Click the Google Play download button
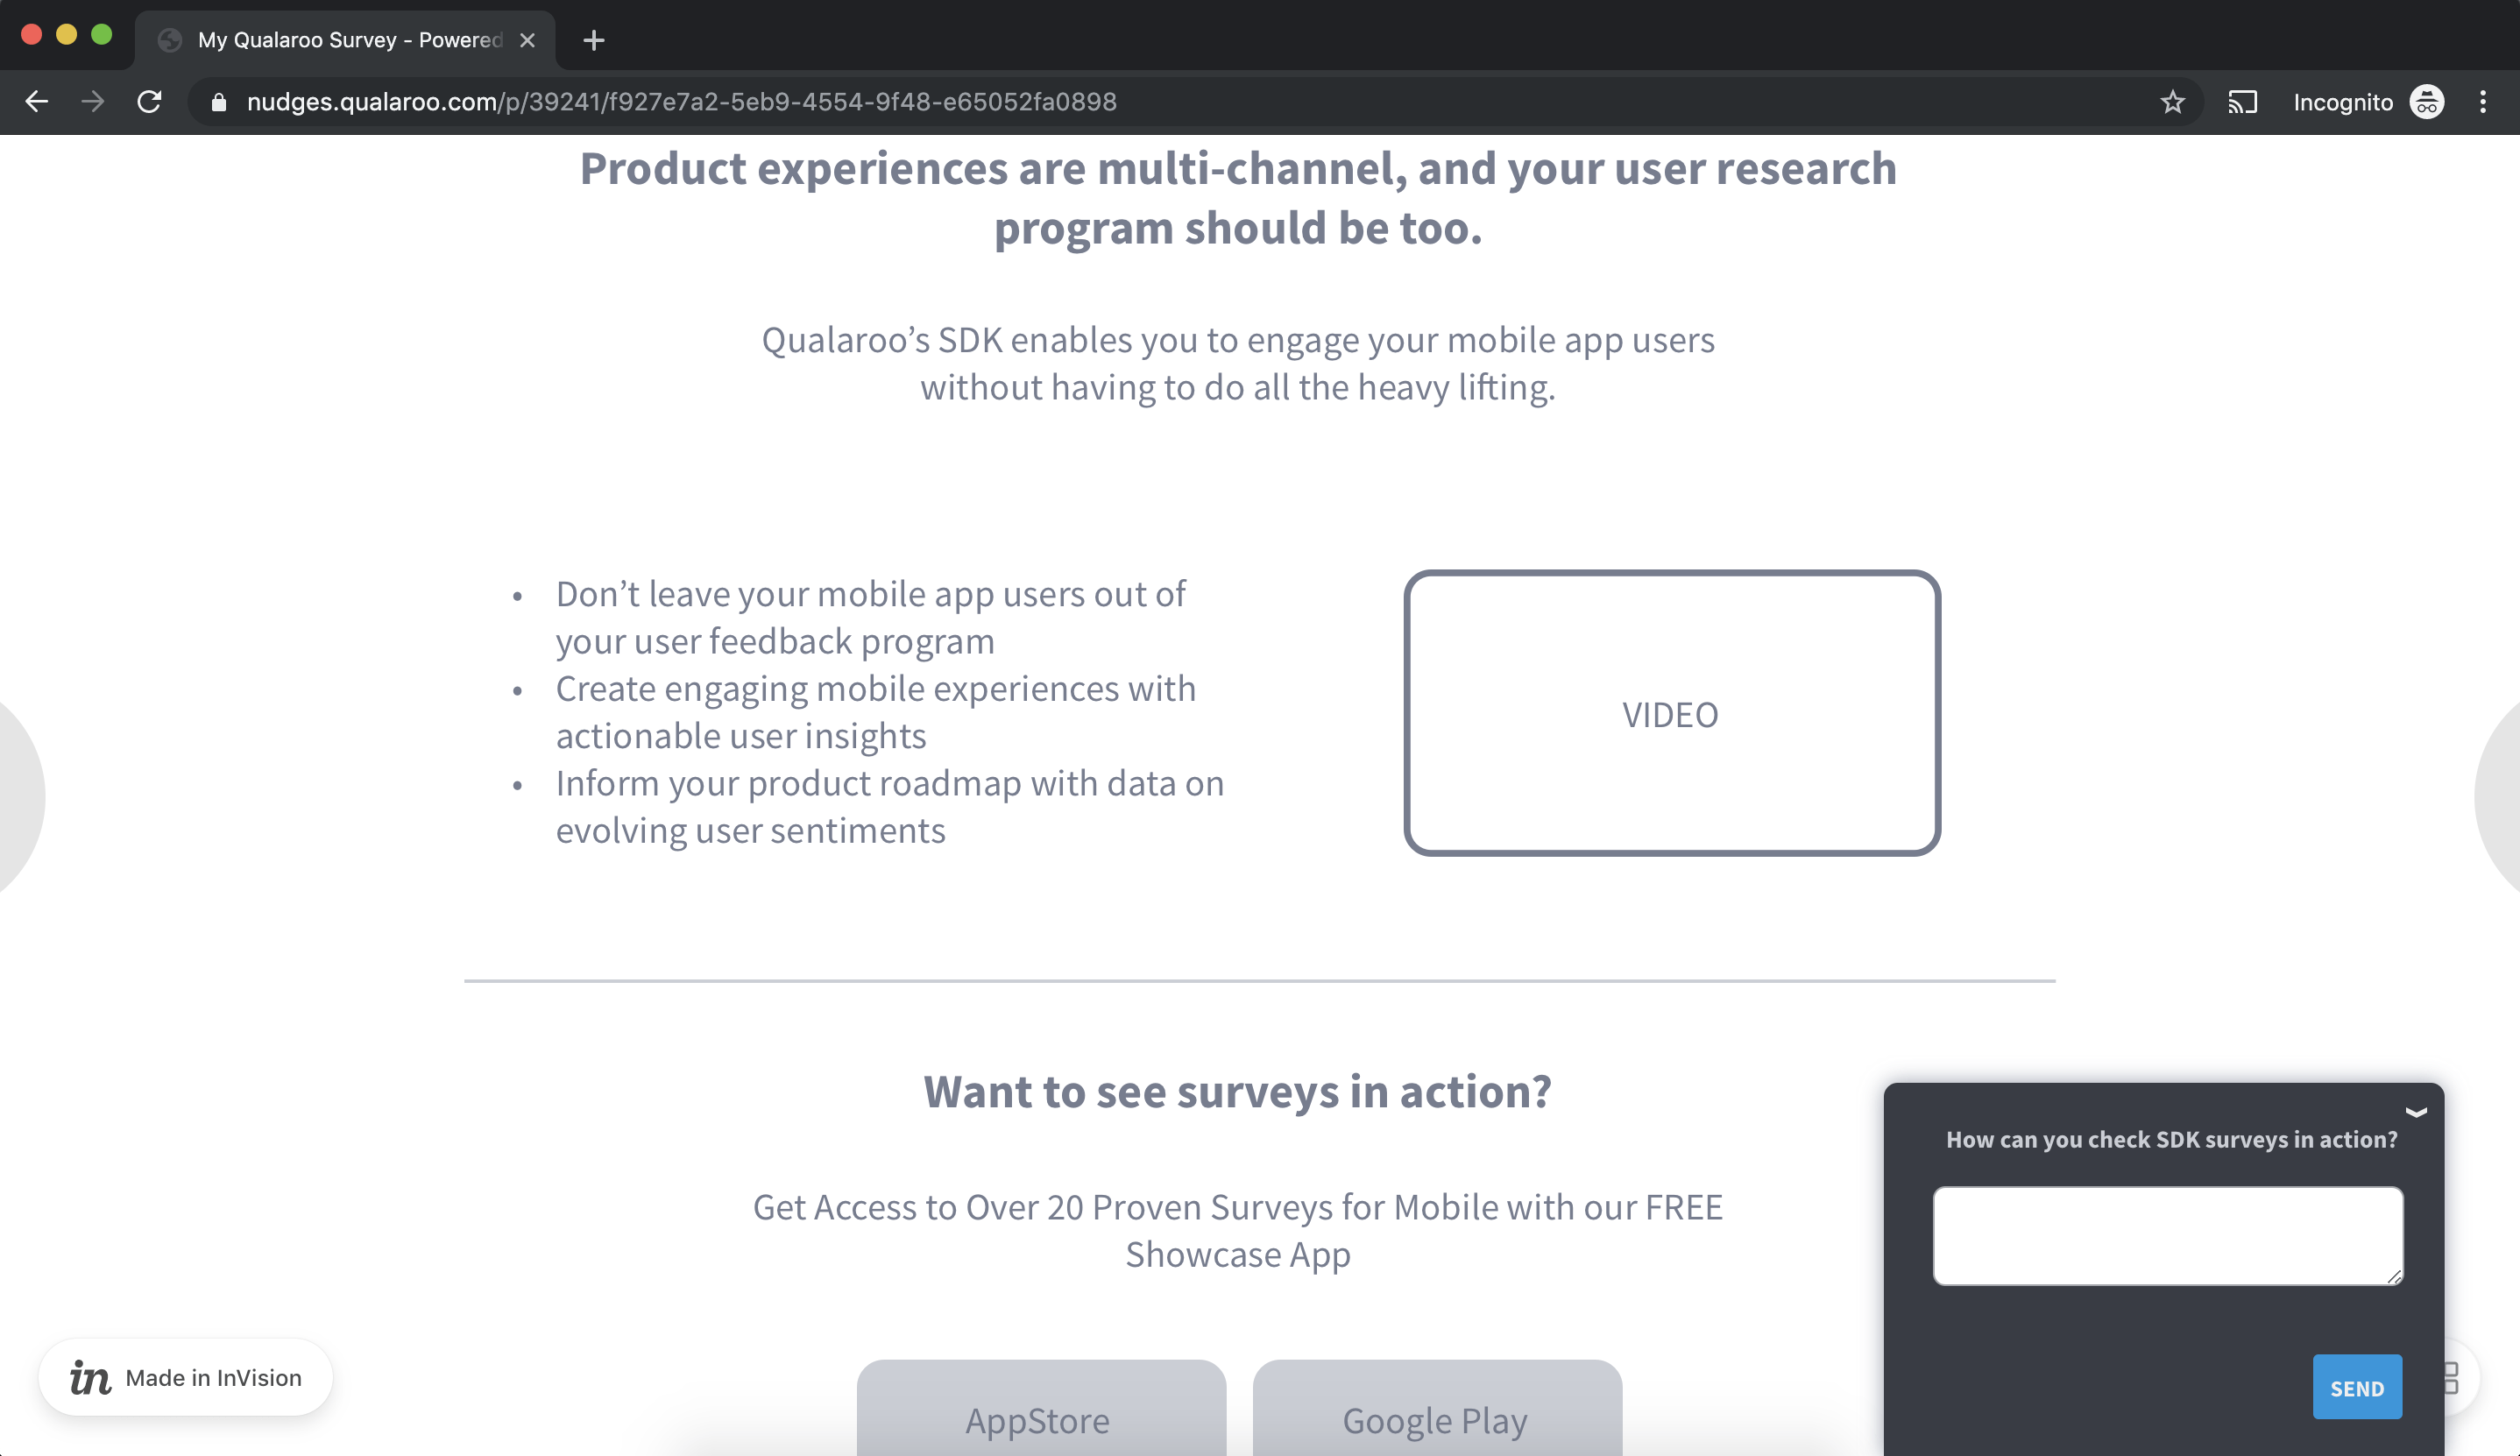The image size is (2520, 1456). (1435, 1417)
